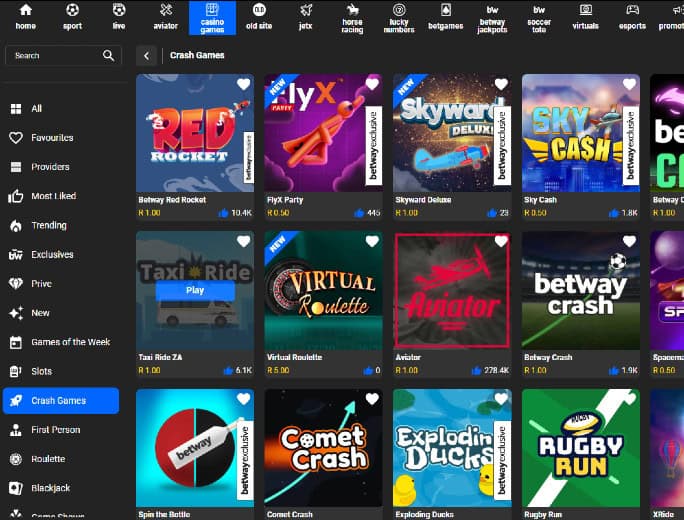Favourite Comet Crash with heart

pos(372,399)
